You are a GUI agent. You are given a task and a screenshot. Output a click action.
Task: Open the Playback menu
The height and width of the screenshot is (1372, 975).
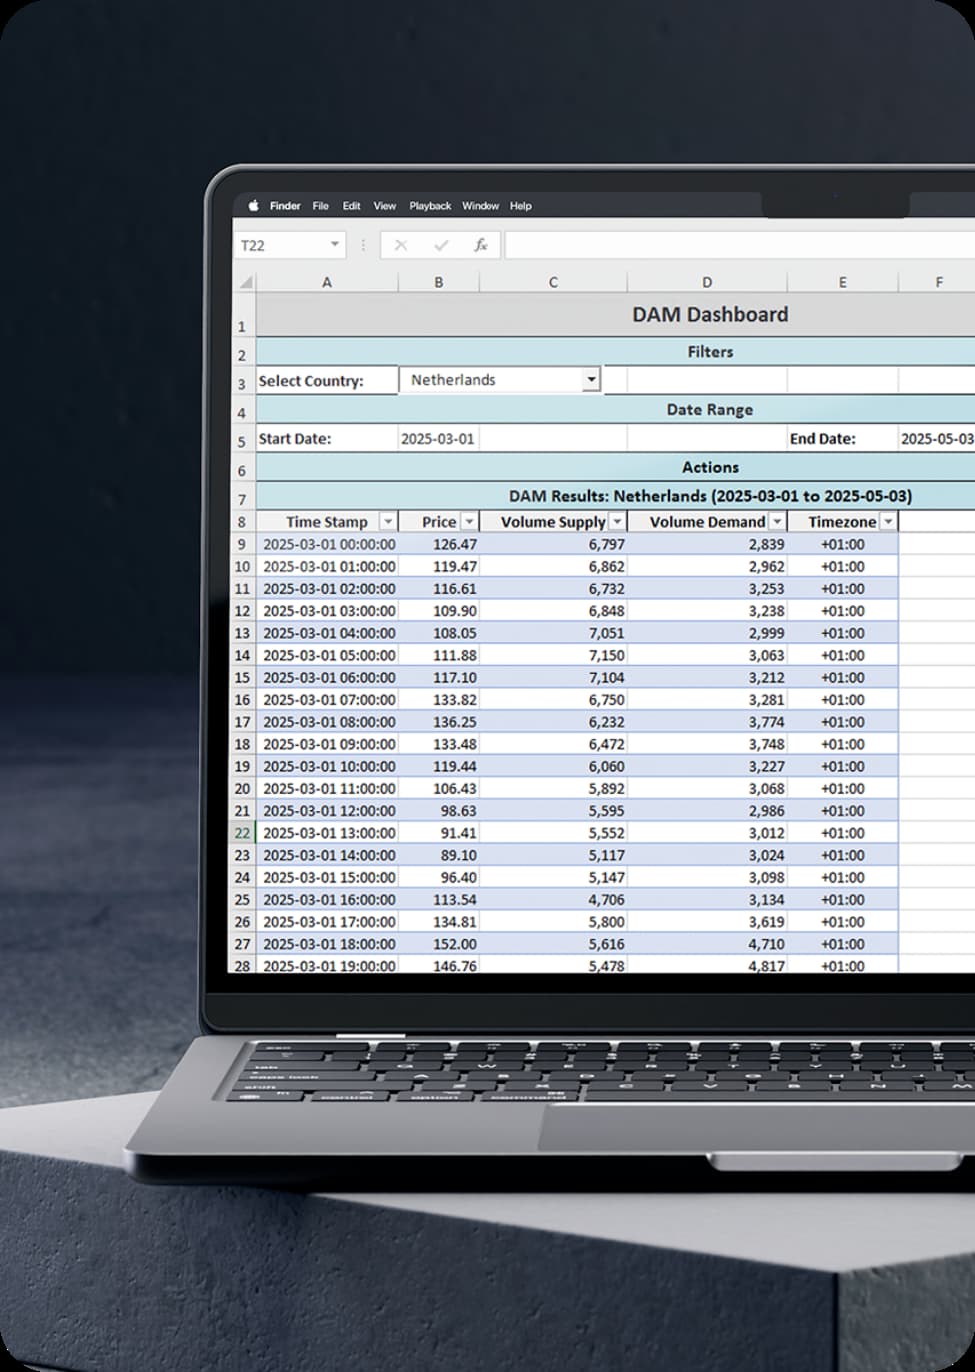pyautogui.click(x=429, y=206)
